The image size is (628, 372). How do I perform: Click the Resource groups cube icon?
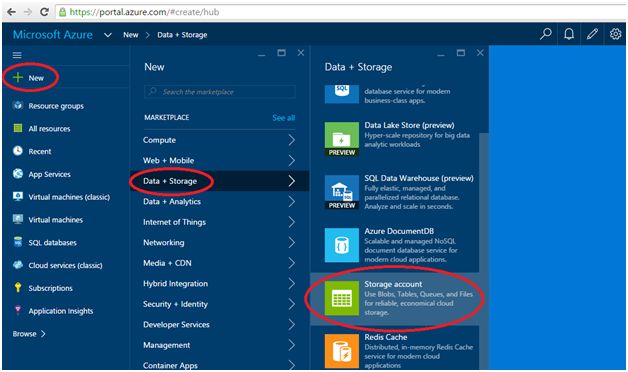18,105
